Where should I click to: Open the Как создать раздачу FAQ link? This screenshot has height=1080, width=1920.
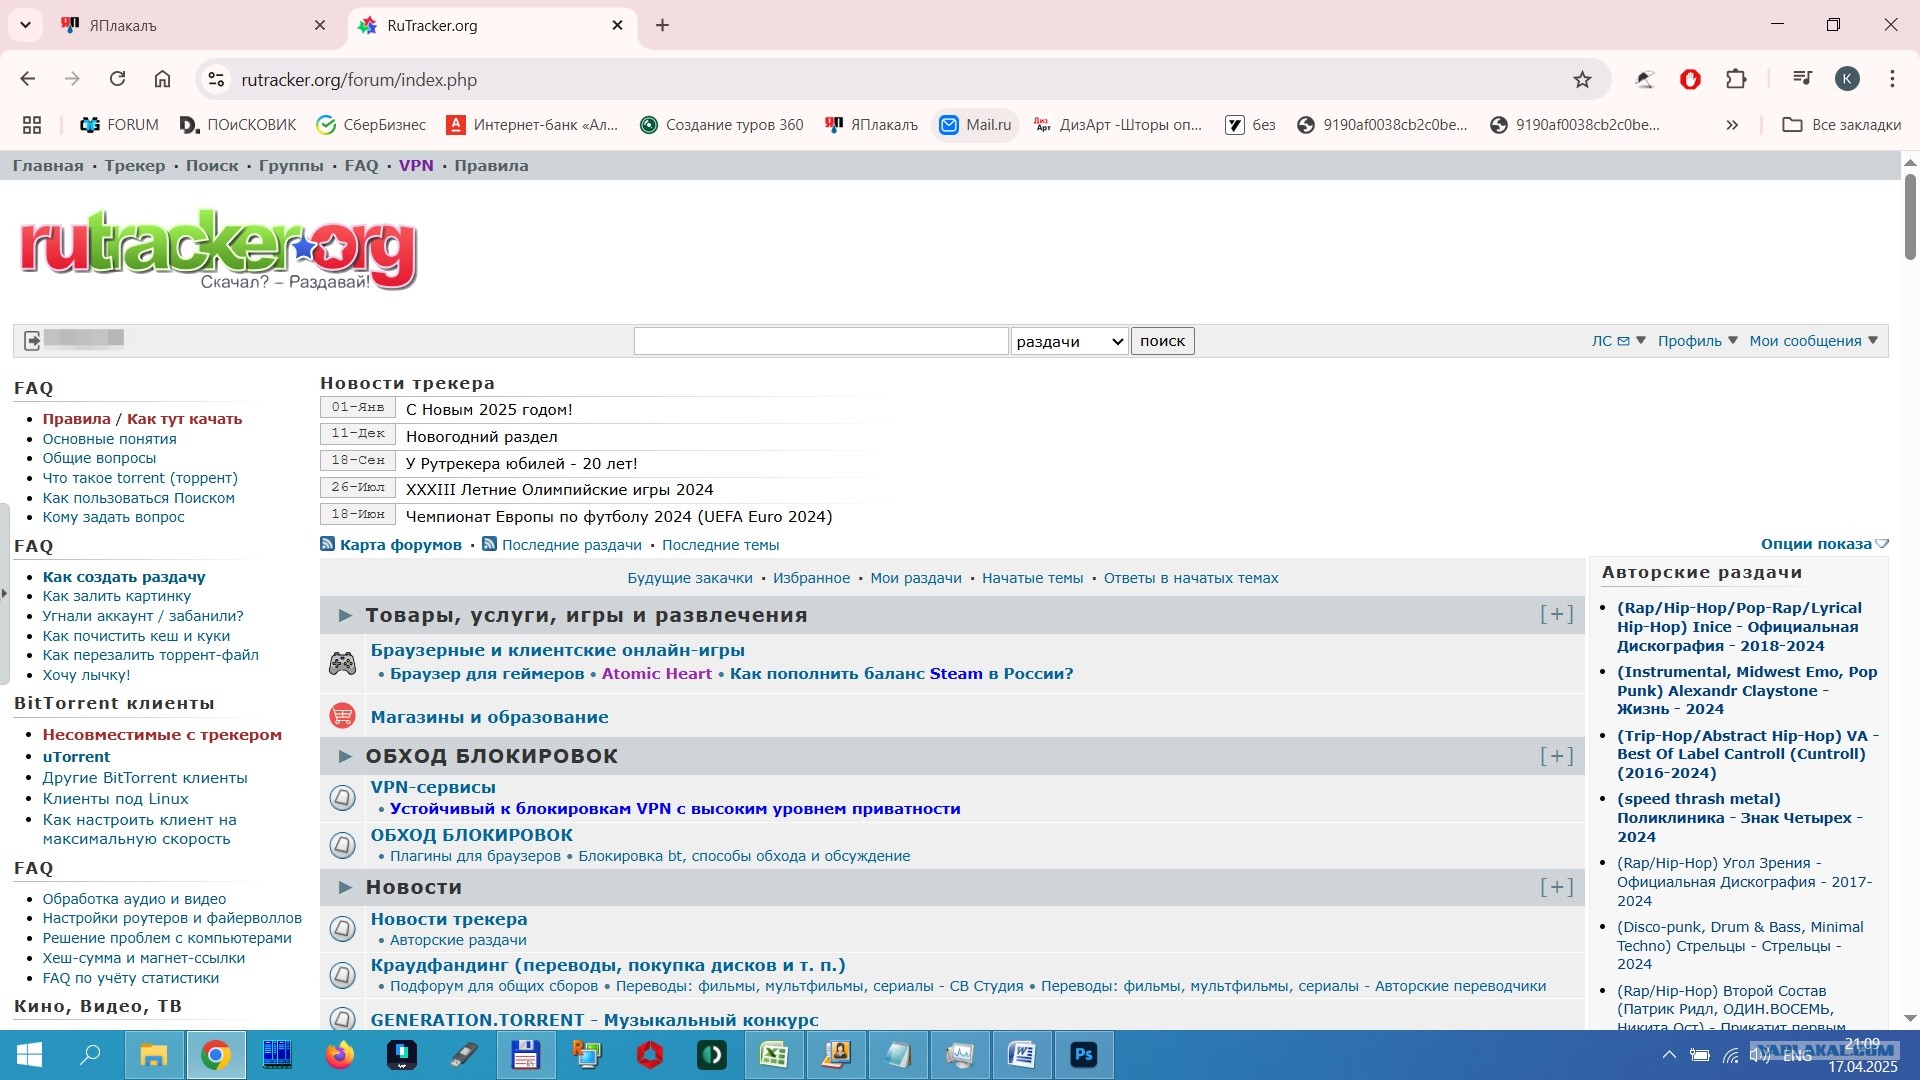tap(124, 577)
